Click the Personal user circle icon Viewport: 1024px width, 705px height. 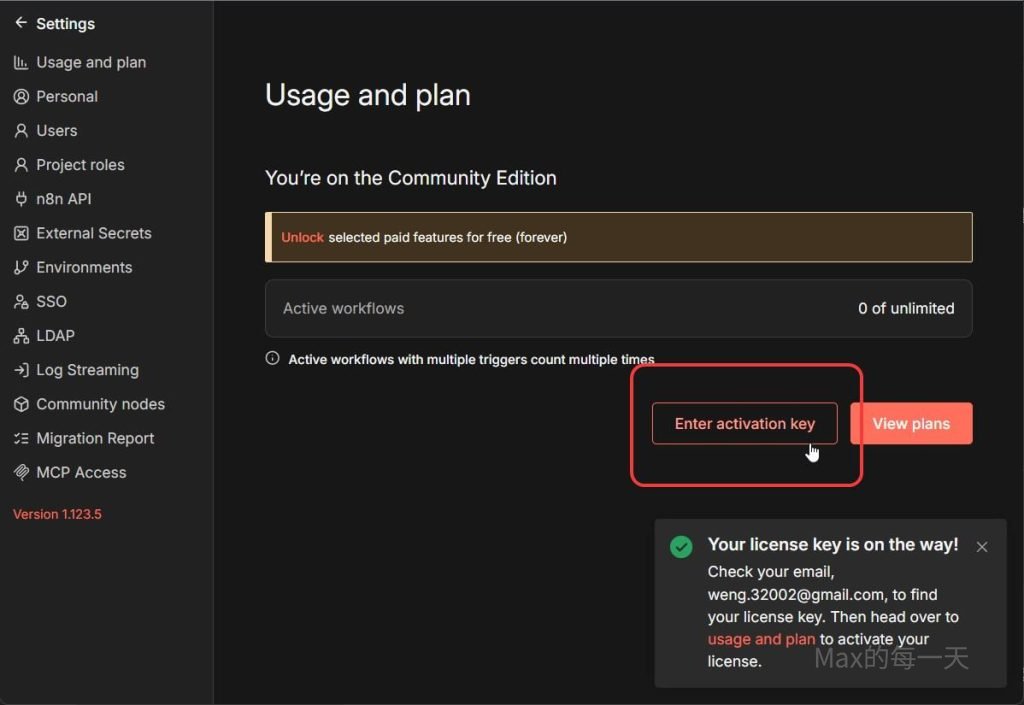[21, 97]
